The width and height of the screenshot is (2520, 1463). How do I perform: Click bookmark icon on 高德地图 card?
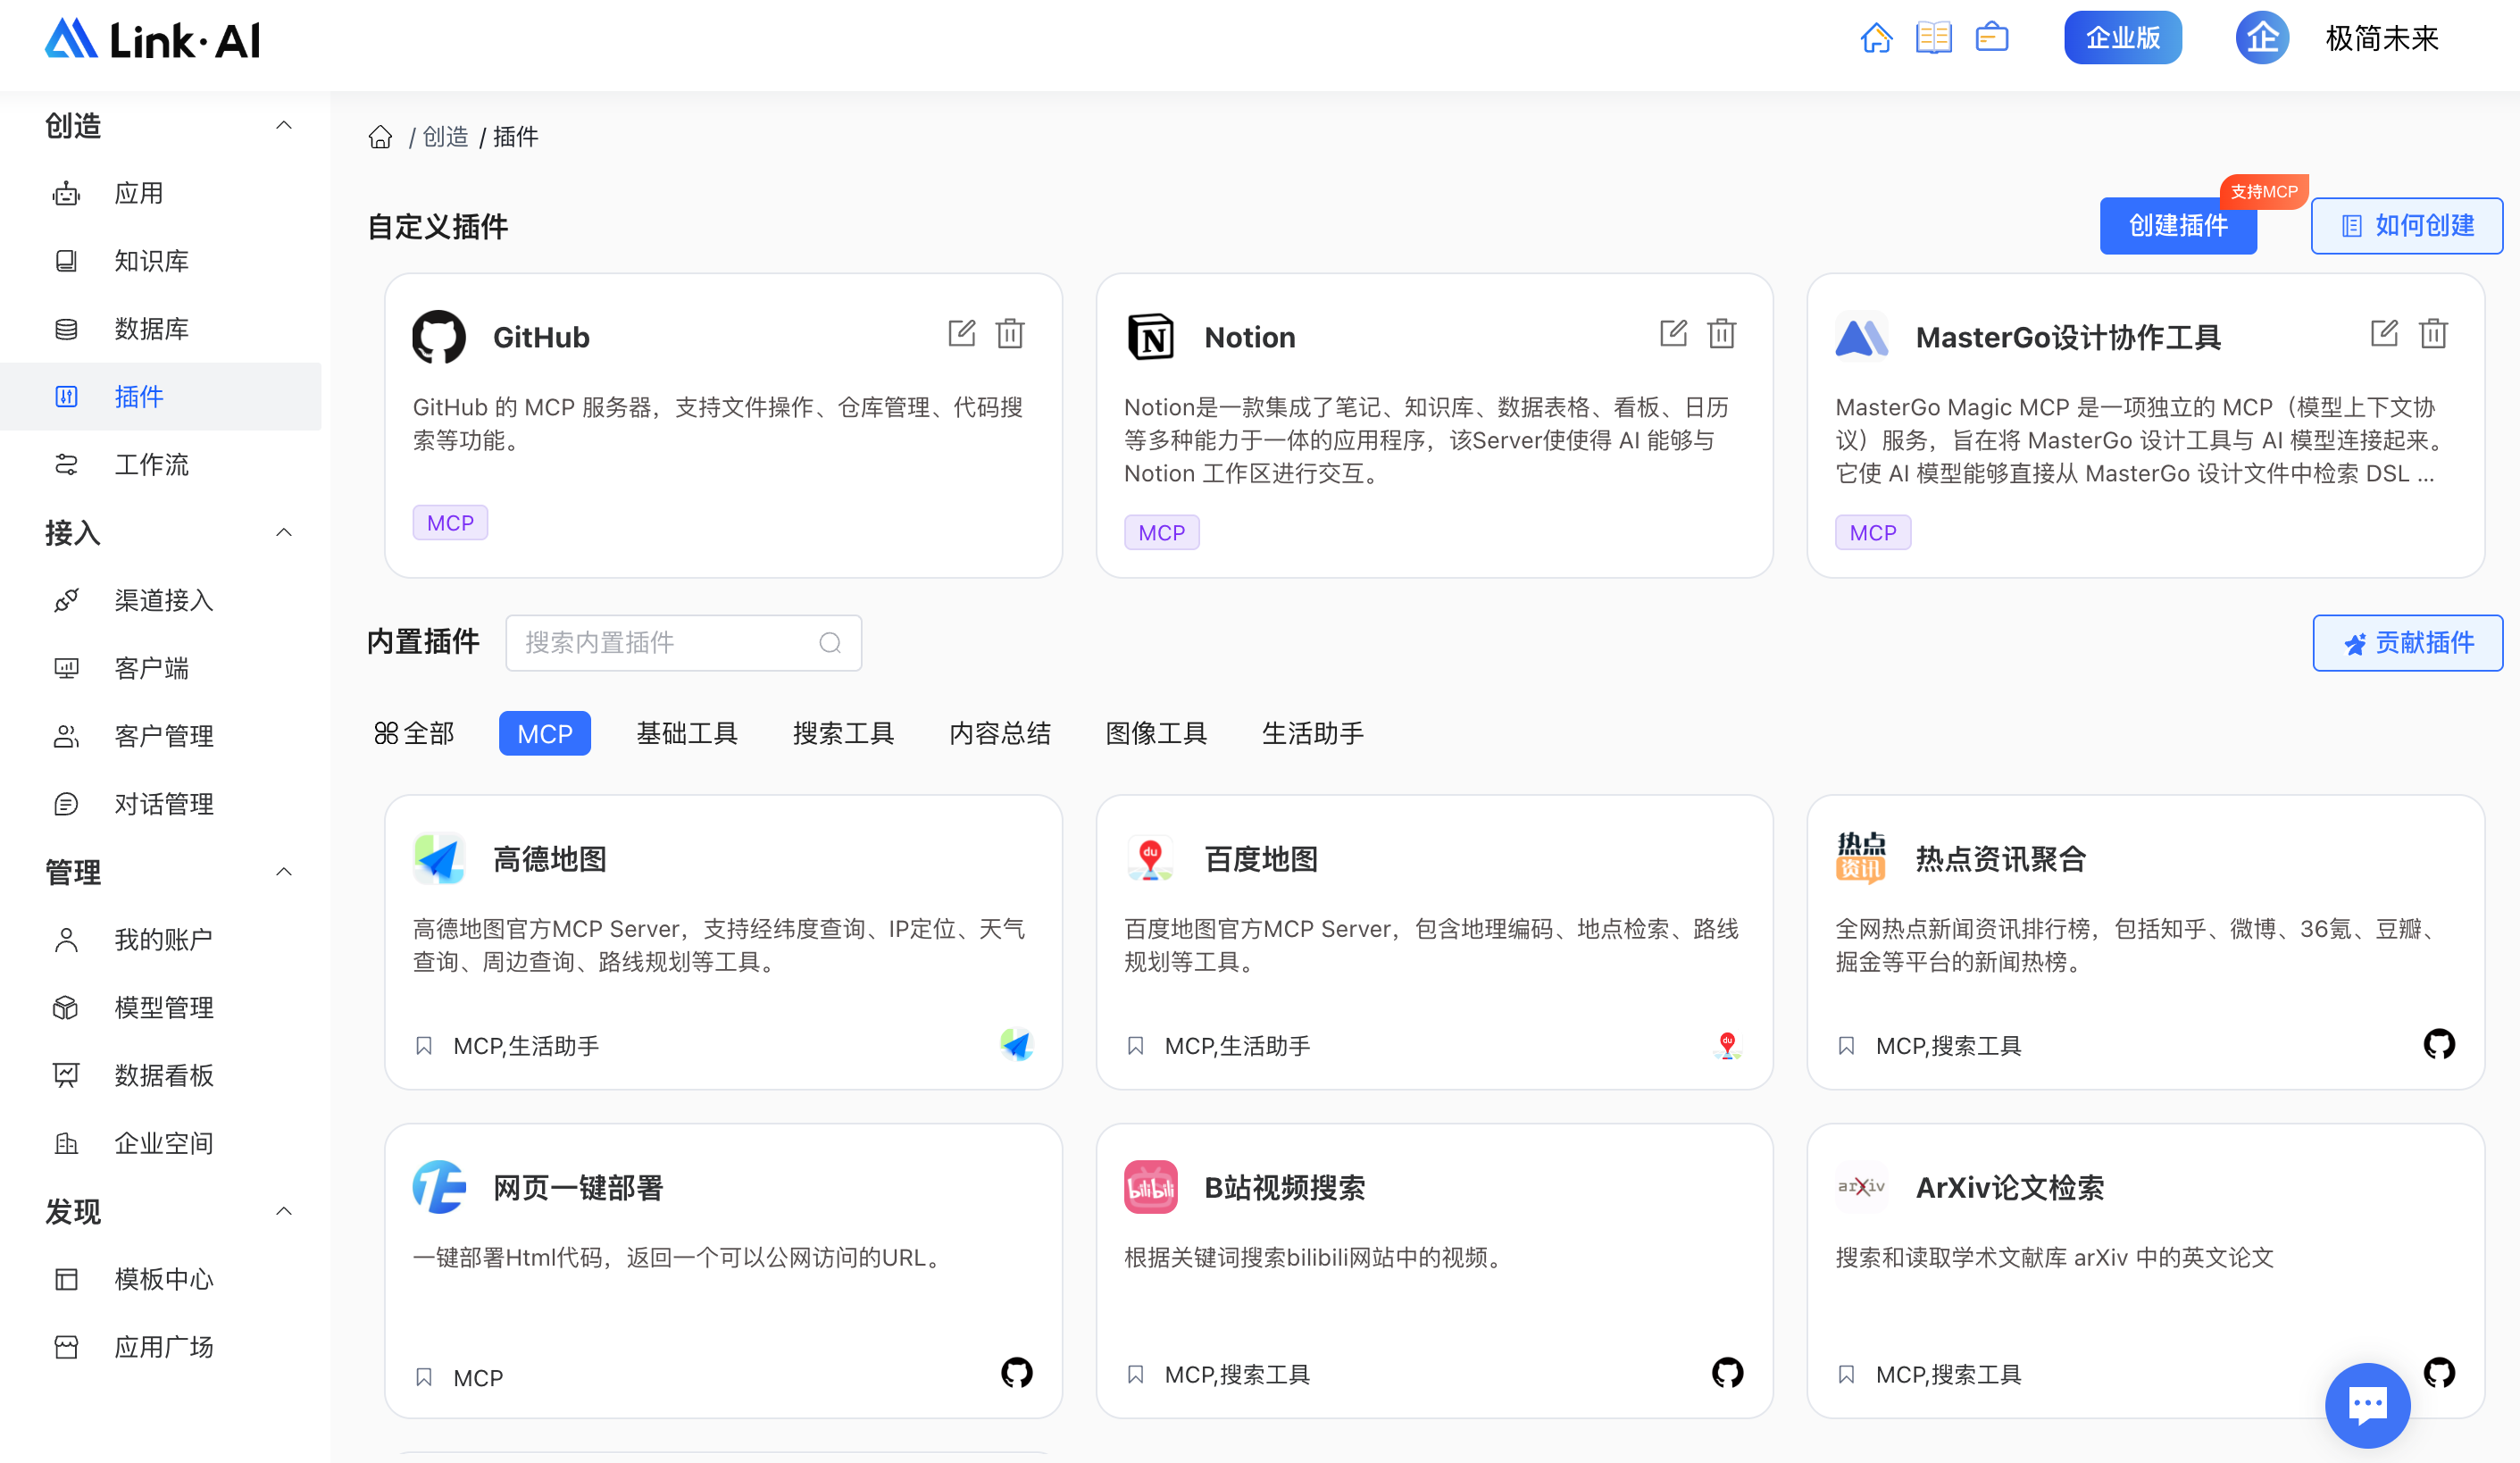tap(424, 1046)
